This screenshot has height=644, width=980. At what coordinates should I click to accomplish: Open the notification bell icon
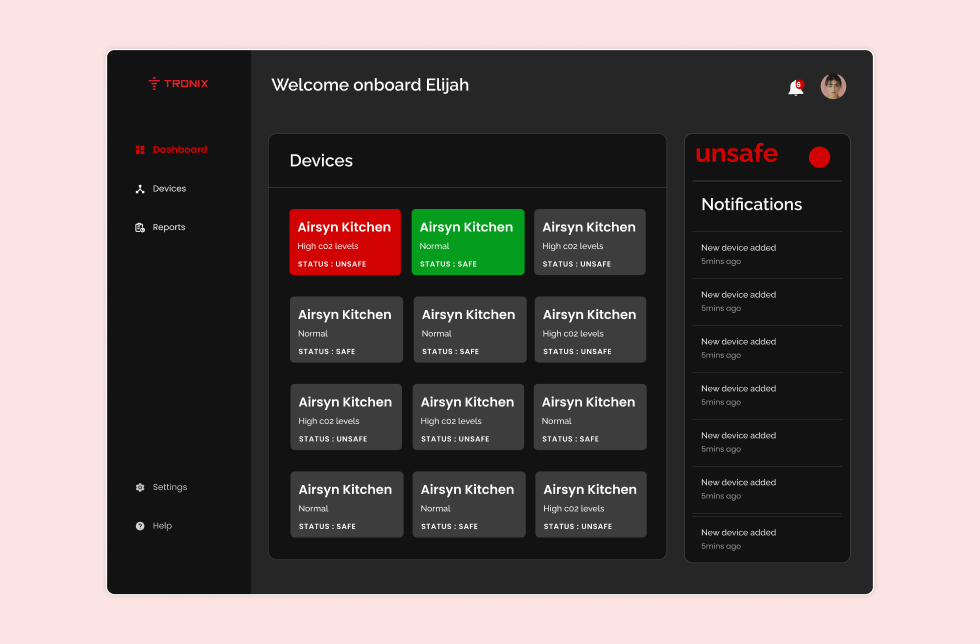[795, 88]
